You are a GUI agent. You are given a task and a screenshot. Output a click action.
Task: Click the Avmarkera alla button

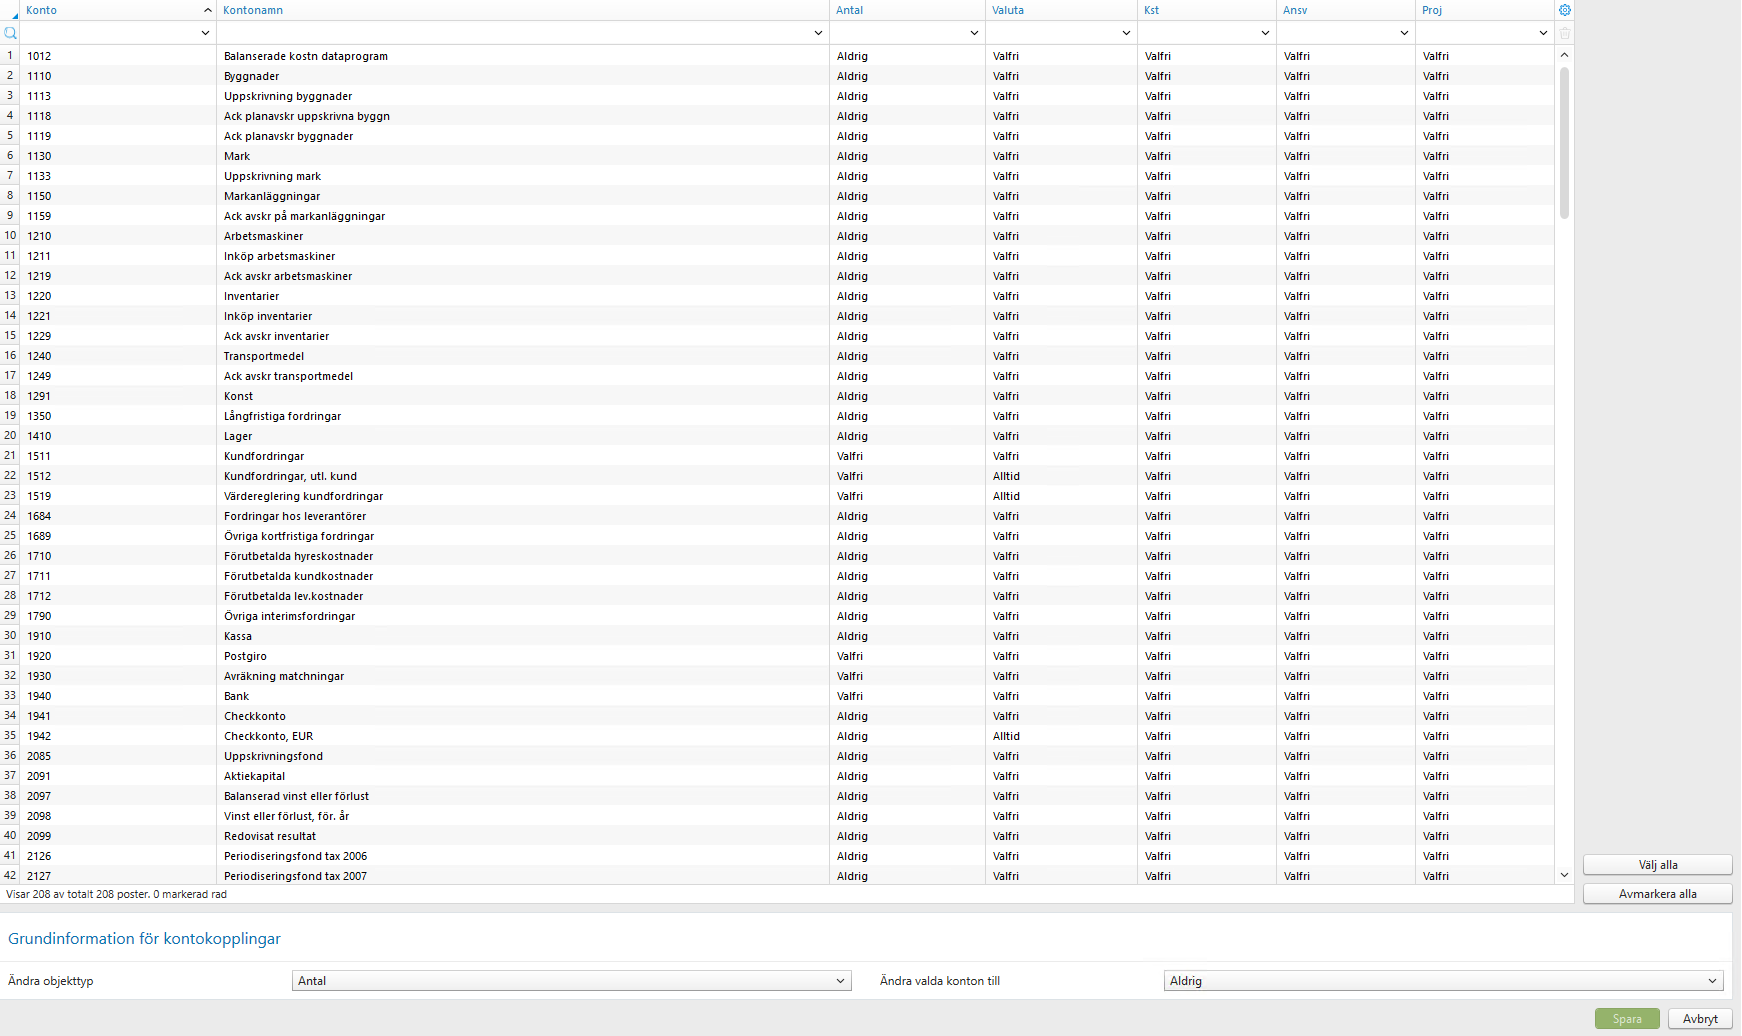coord(1657,893)
